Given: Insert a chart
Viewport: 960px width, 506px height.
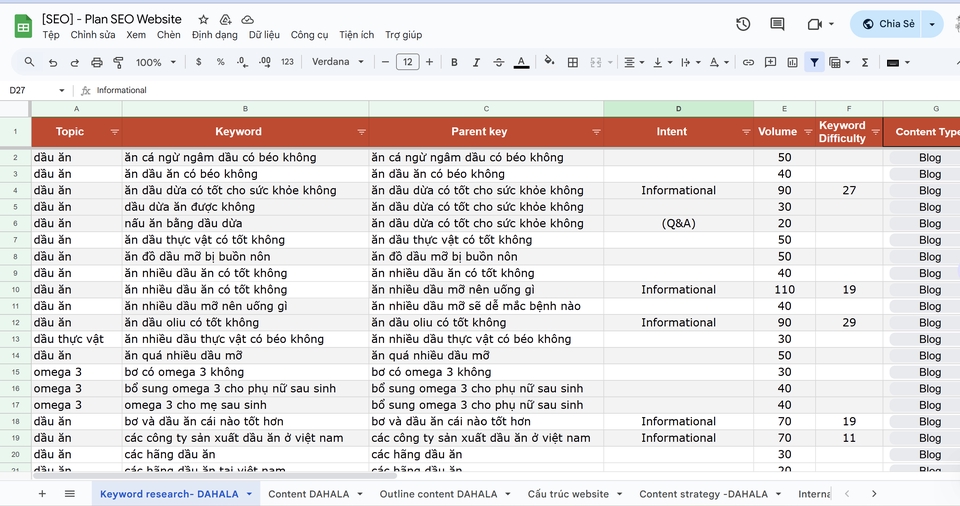Looking at the screenshot, I should pyautogui.click(x=792, y=62).
